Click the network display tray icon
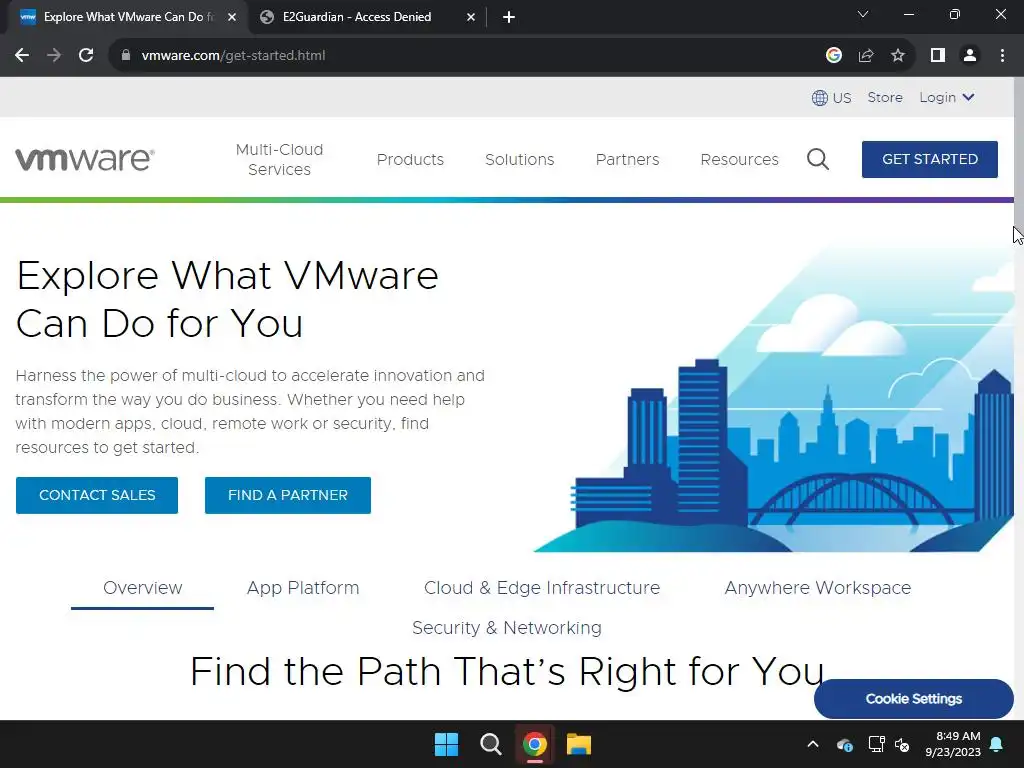Viewport: 1024px width, 768px height. coord(876,744)
